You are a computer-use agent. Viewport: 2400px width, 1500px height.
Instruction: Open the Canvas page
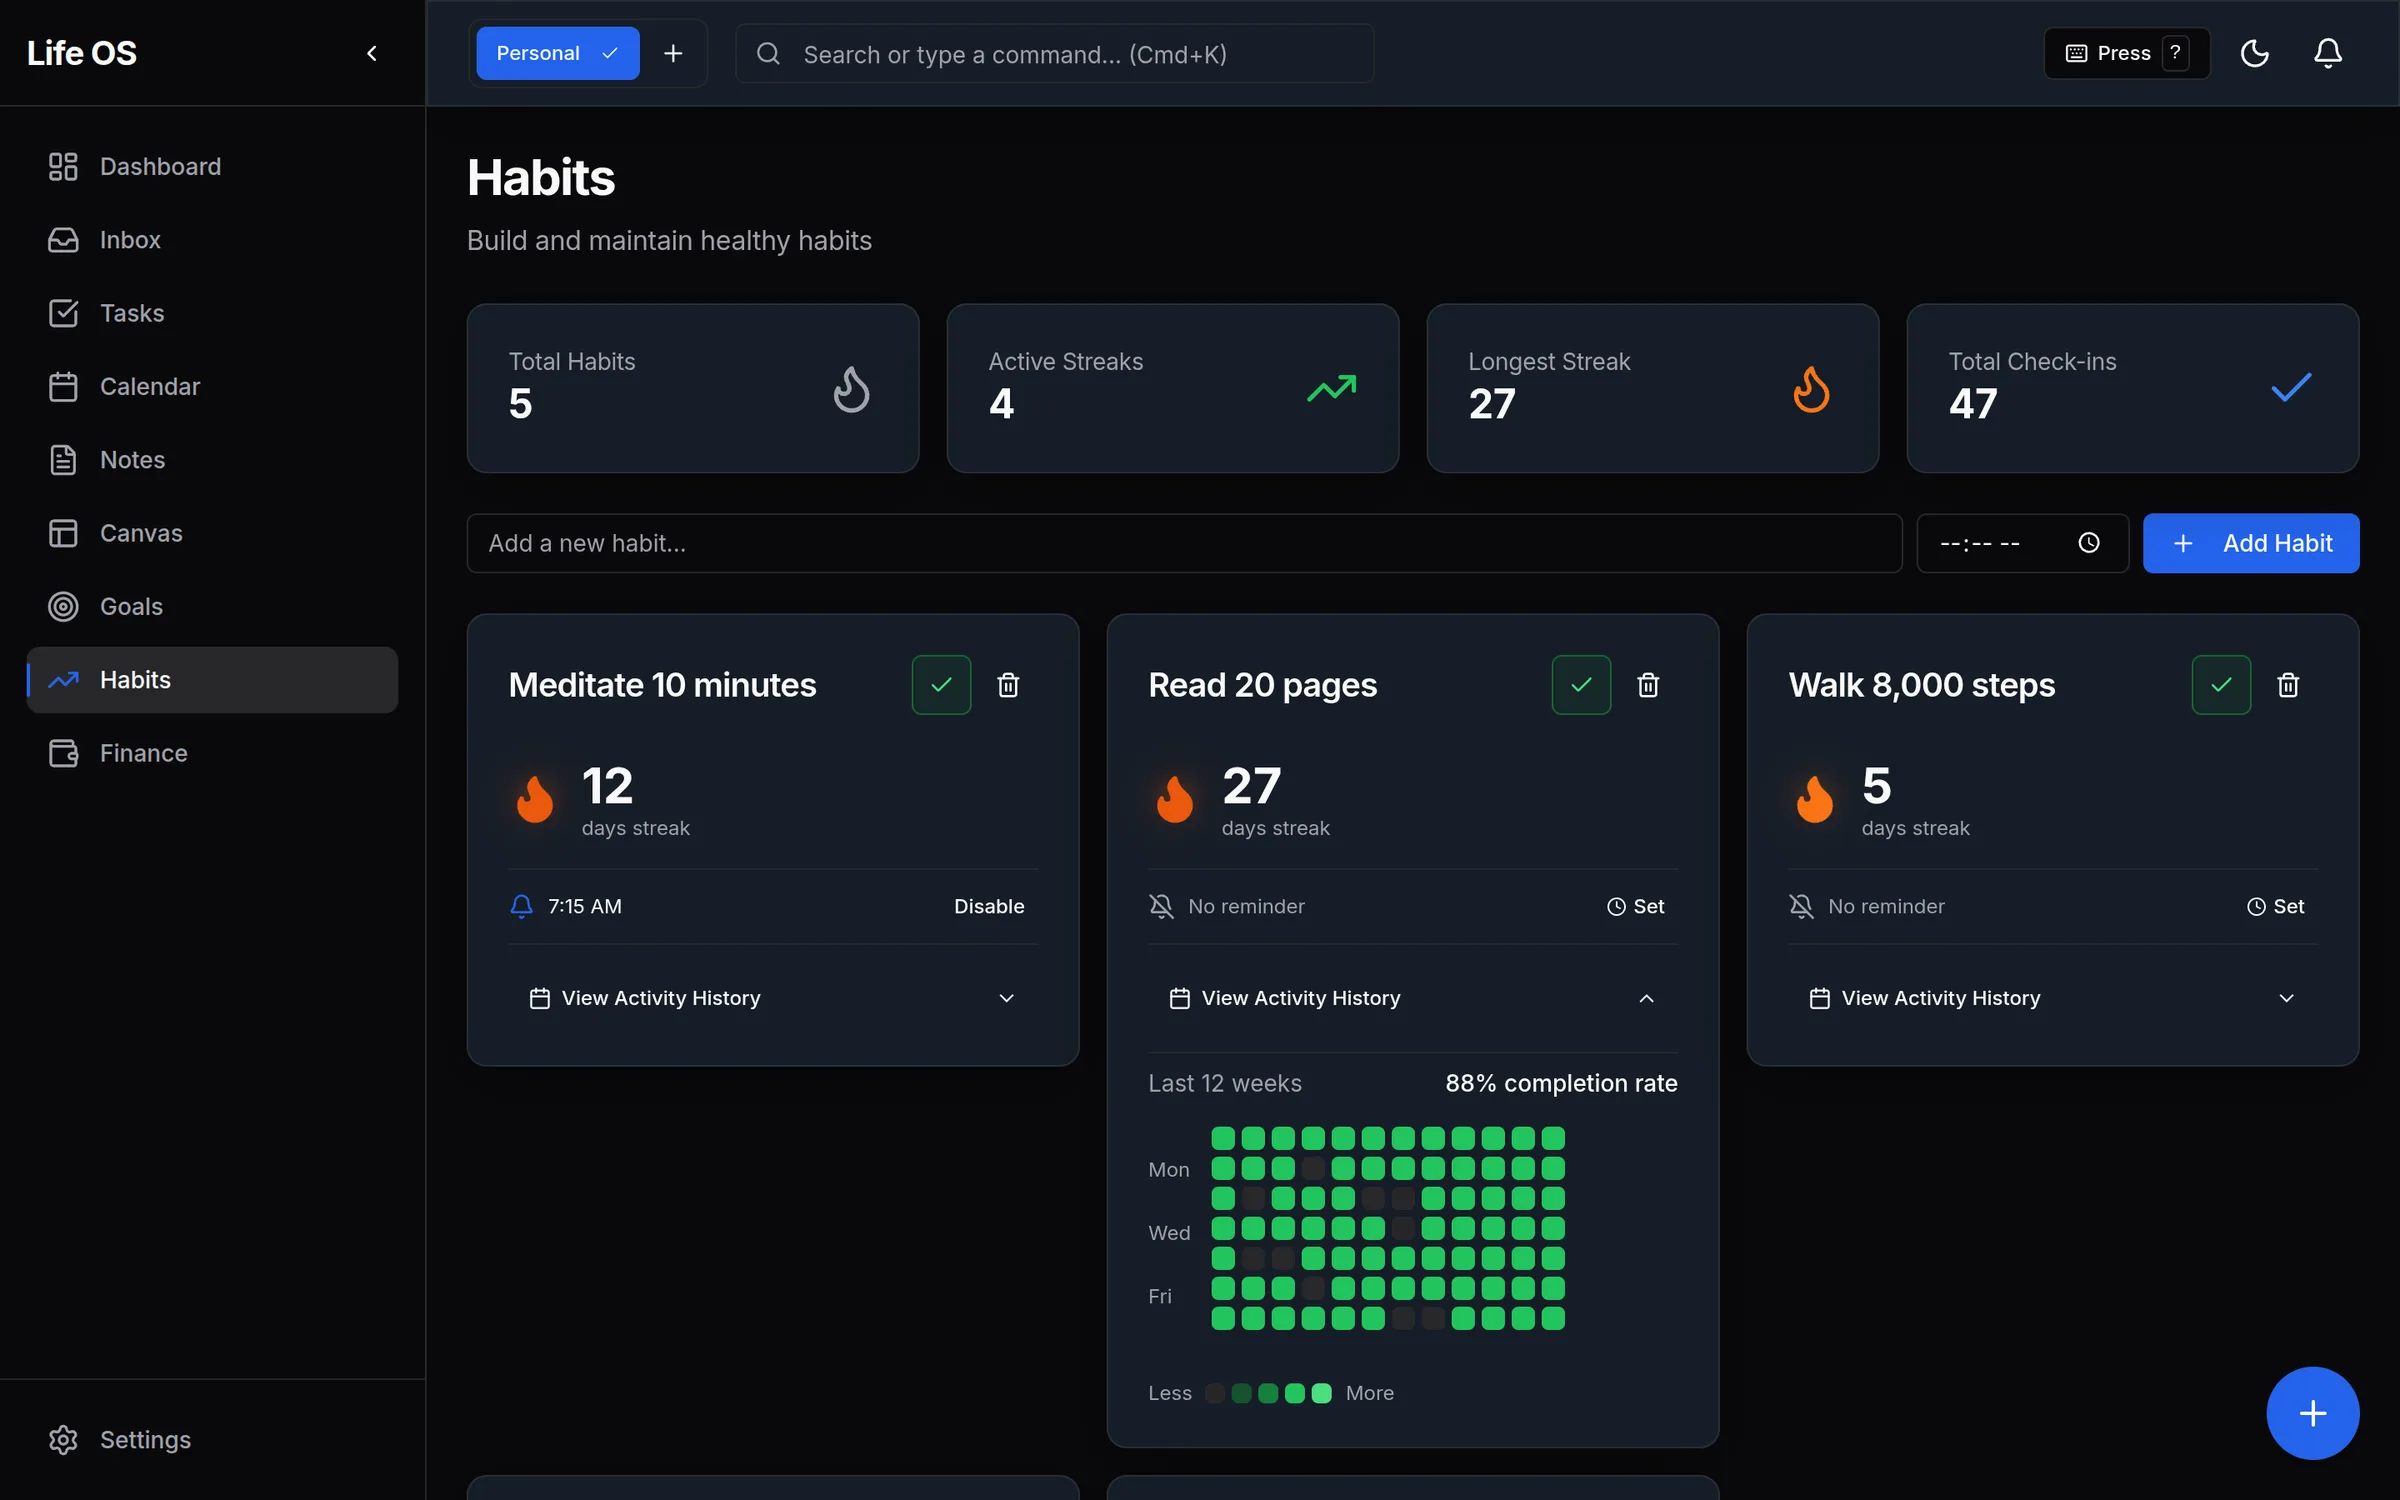coord(212,533)
